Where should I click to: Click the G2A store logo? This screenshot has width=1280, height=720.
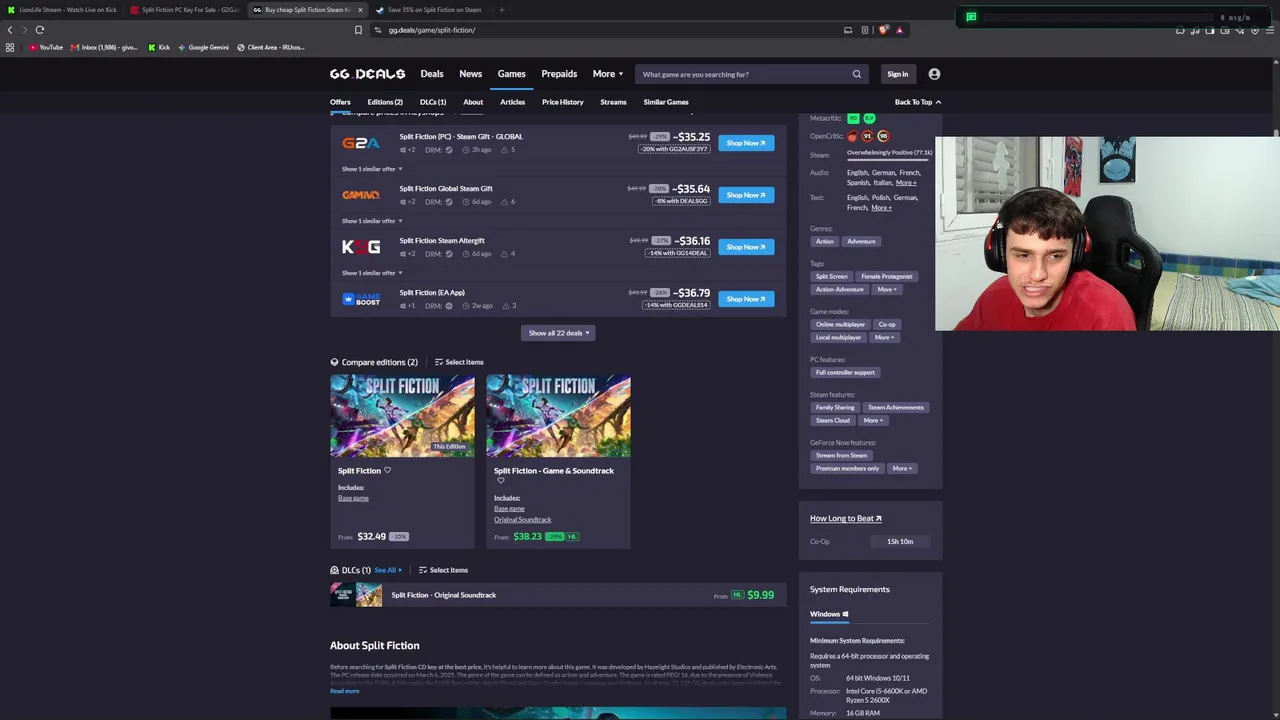(x=360, y=143)
